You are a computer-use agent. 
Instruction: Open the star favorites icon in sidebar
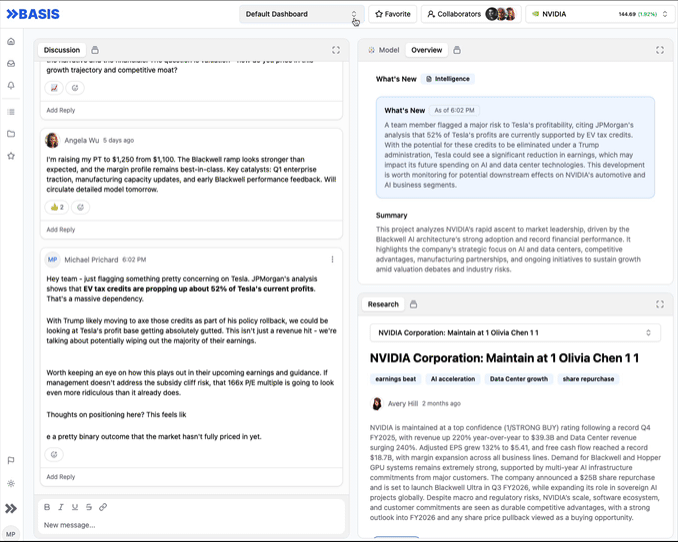(11, 156)
